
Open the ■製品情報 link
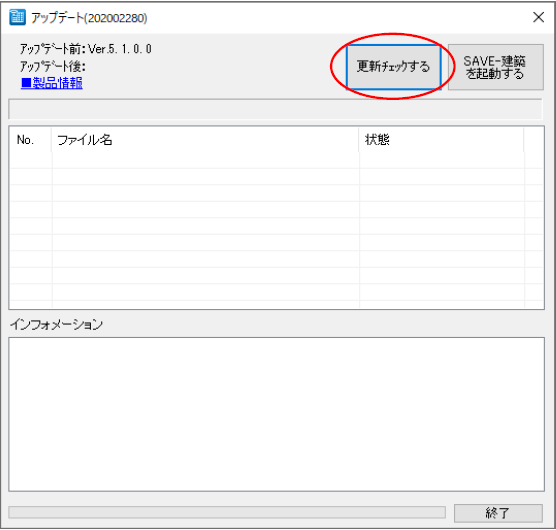click(x=52, y=83)
